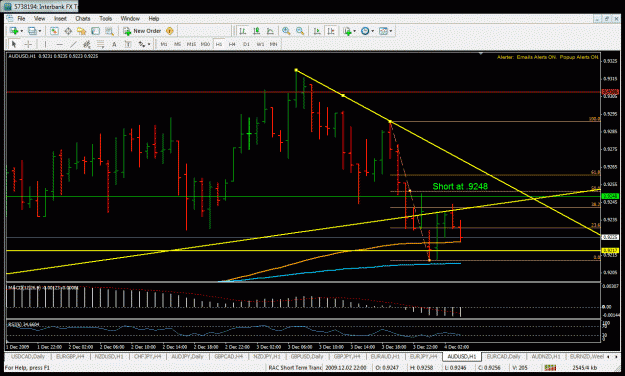Click the Zoom In magnifier
Viewport: 625px width, 376px height.
[286, 31]
